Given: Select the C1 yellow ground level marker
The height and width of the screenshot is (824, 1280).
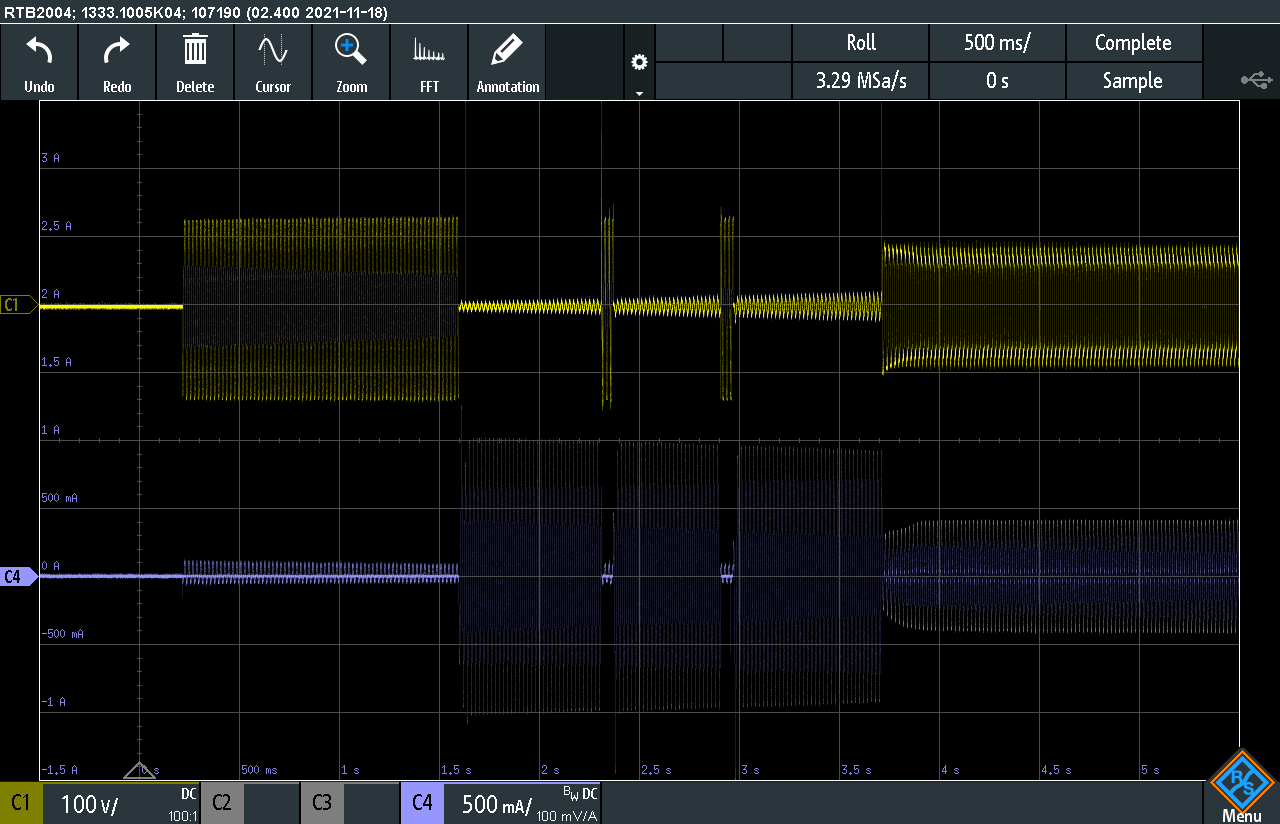Looking at the screenshot, I should [17, 305].
